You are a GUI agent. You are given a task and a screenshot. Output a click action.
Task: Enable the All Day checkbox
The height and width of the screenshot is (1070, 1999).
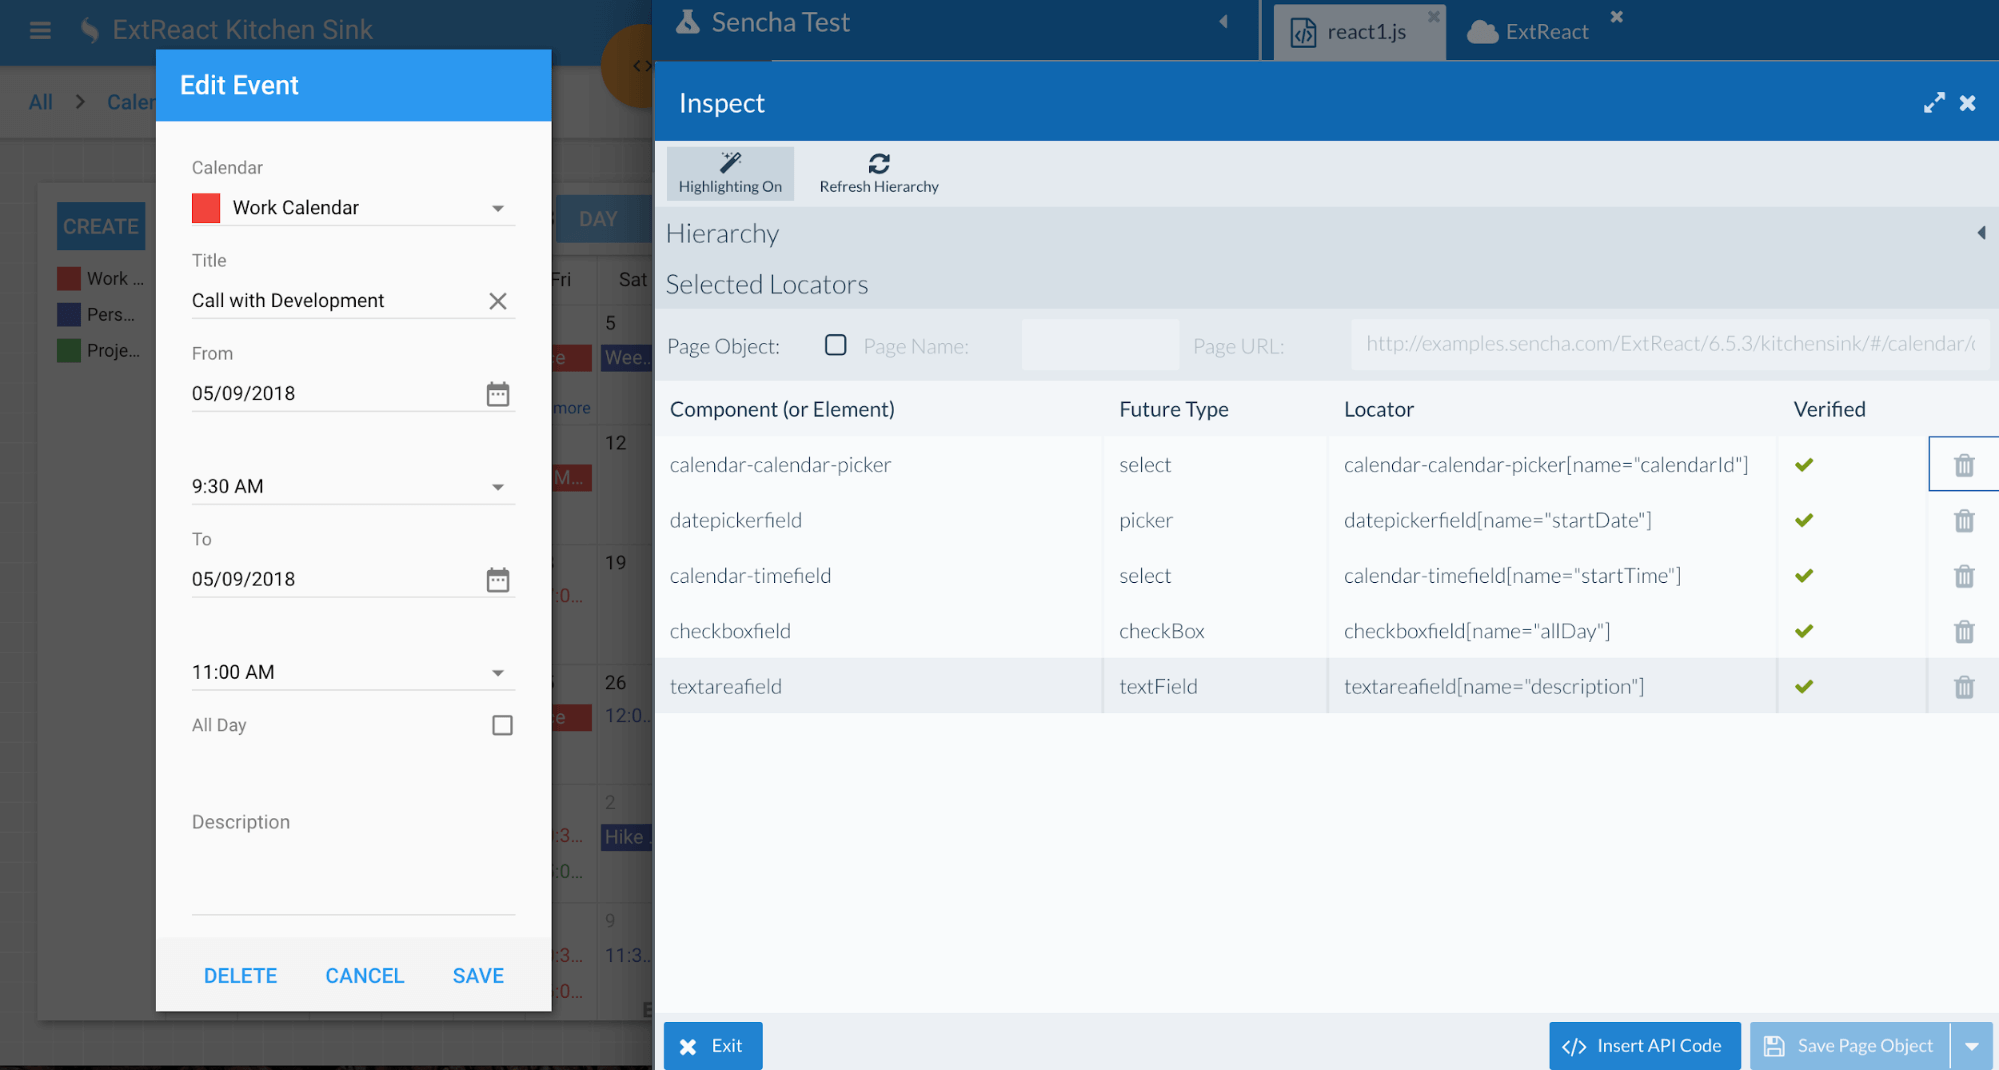[502, 725]
